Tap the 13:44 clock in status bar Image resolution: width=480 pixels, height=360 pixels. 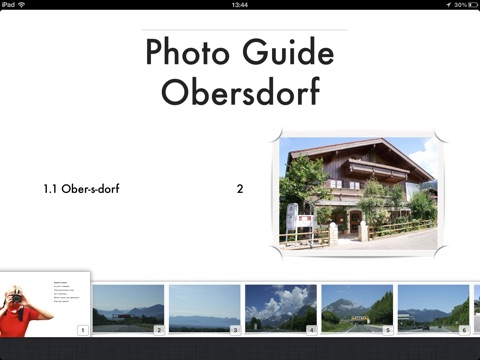pyautogui.click(x=240, y=5)
